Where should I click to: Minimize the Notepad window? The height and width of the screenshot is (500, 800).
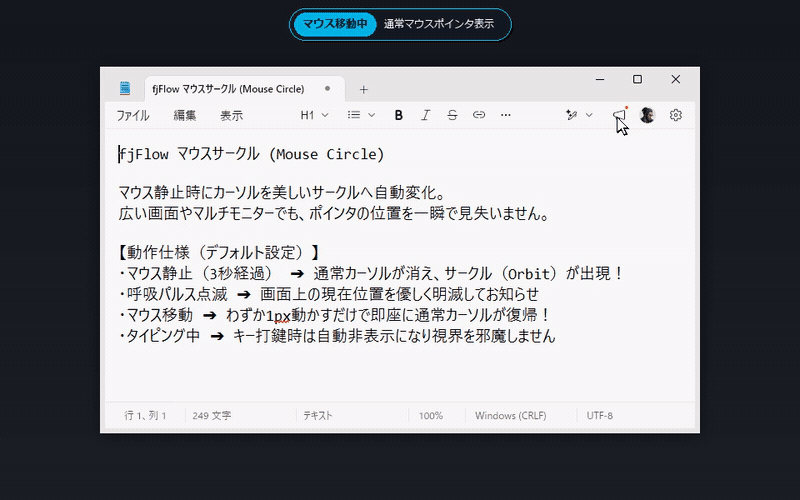coord(600,80)
